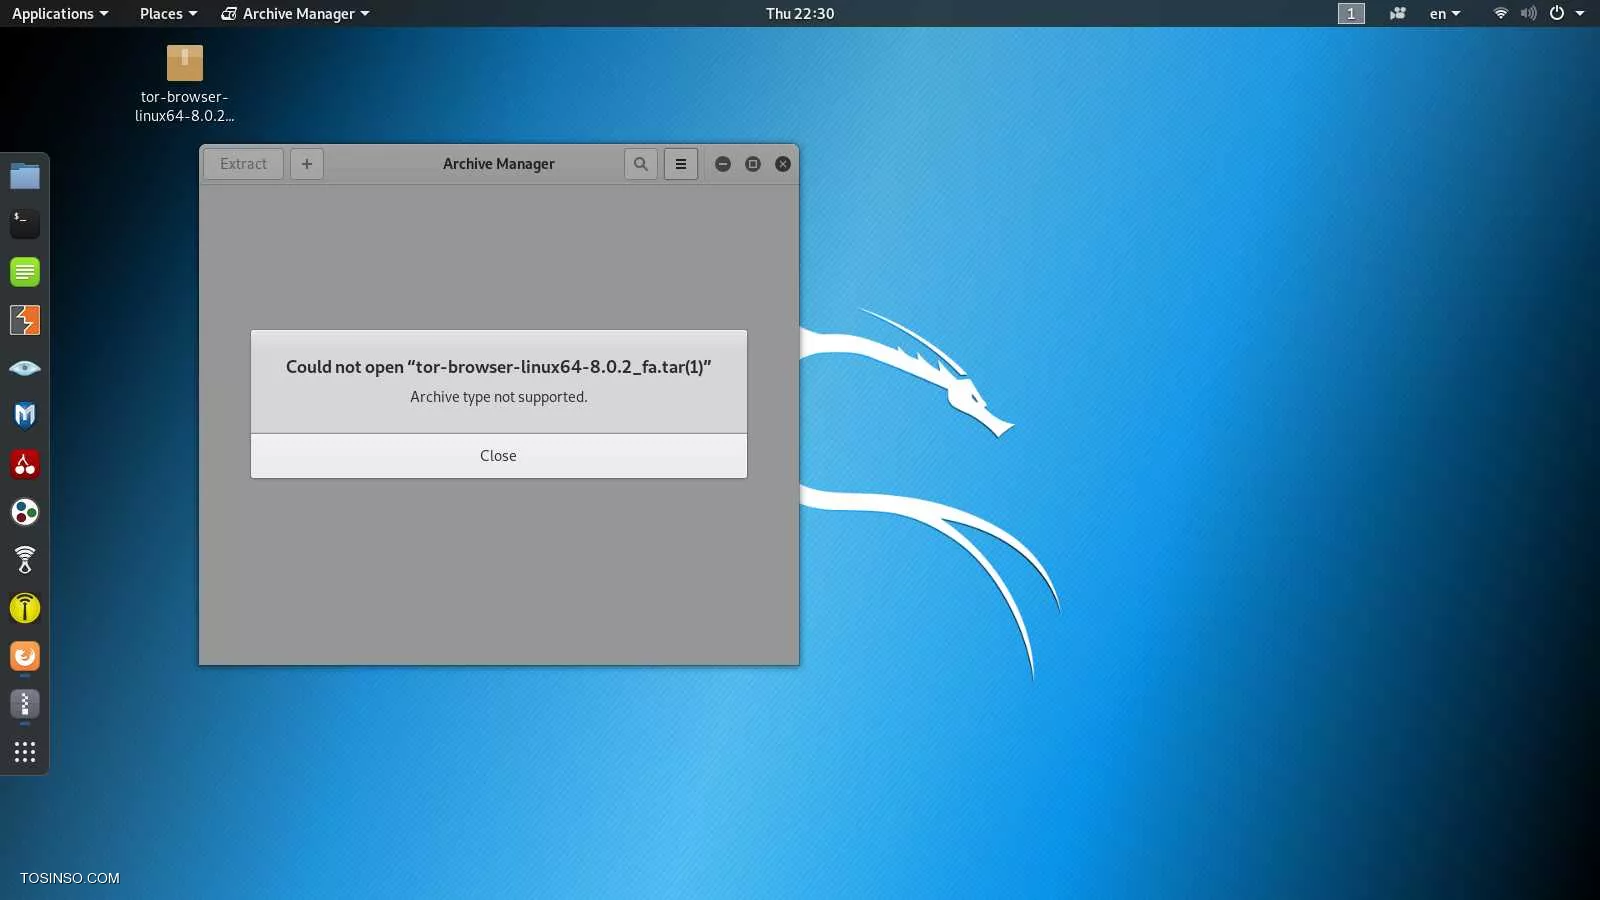Show all applications grid

pyautogui.click(x=25, y=752)
